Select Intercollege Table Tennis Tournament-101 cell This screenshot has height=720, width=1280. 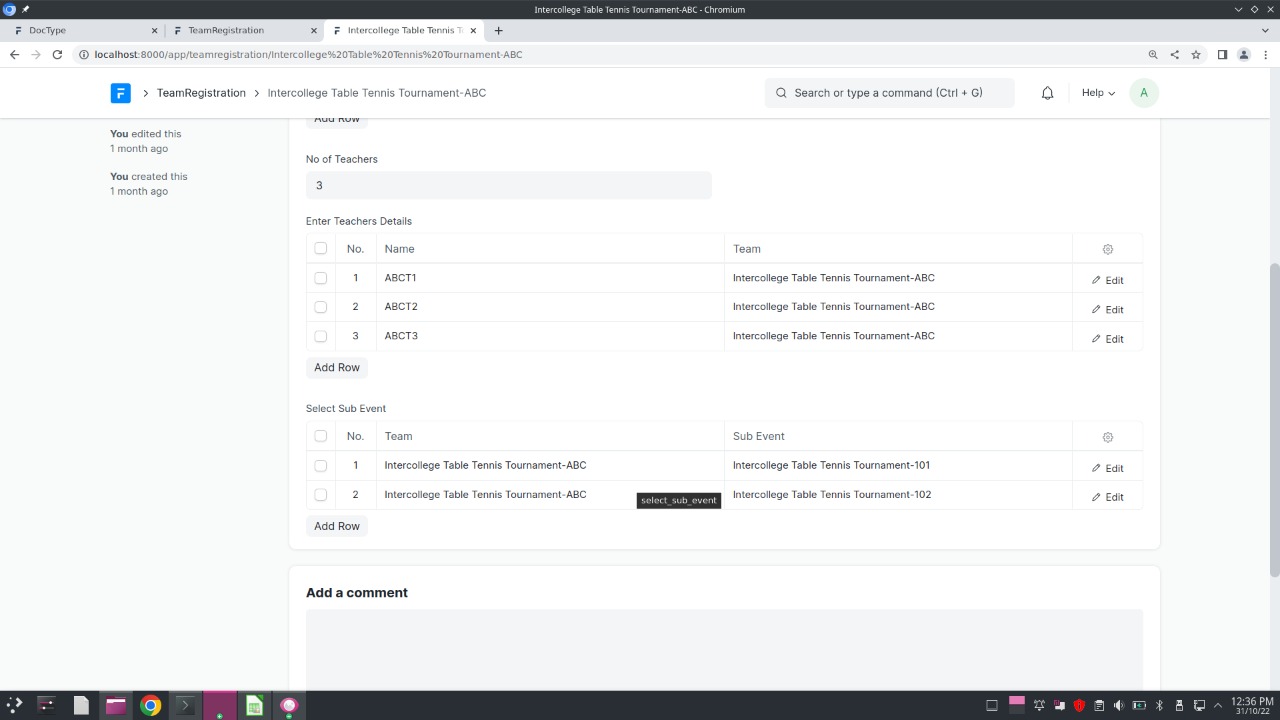click(898, 465)
